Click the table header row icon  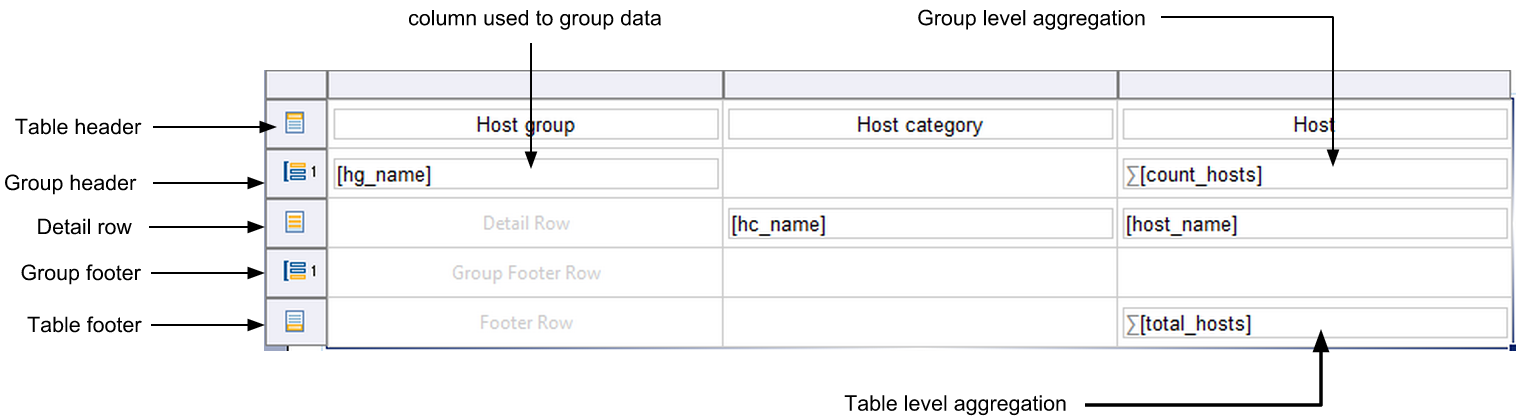pos(295,124)
